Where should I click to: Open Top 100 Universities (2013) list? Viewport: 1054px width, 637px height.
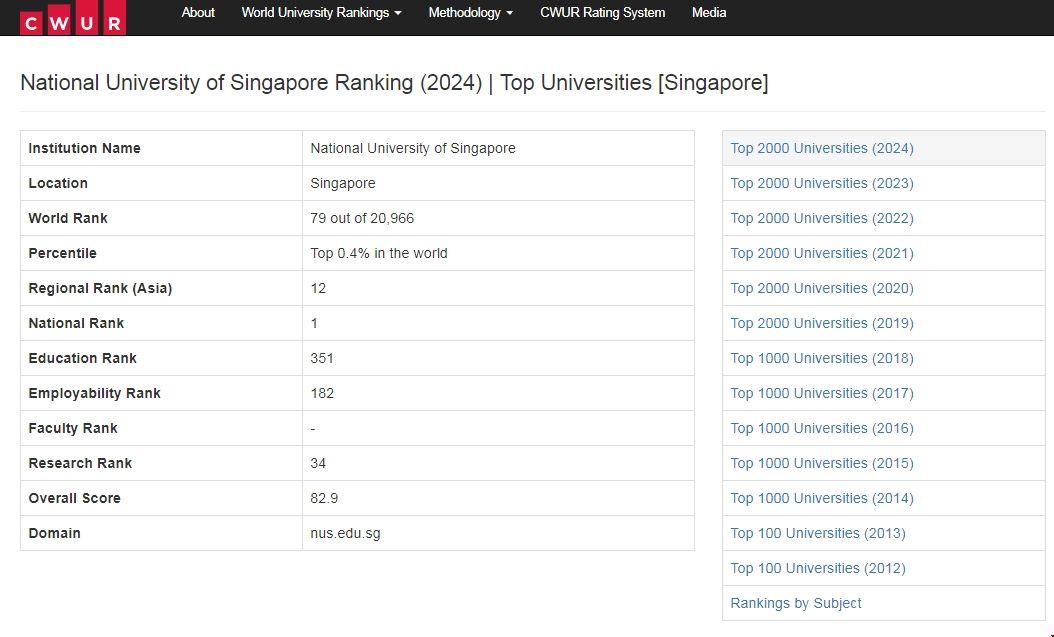coord(818,533)
